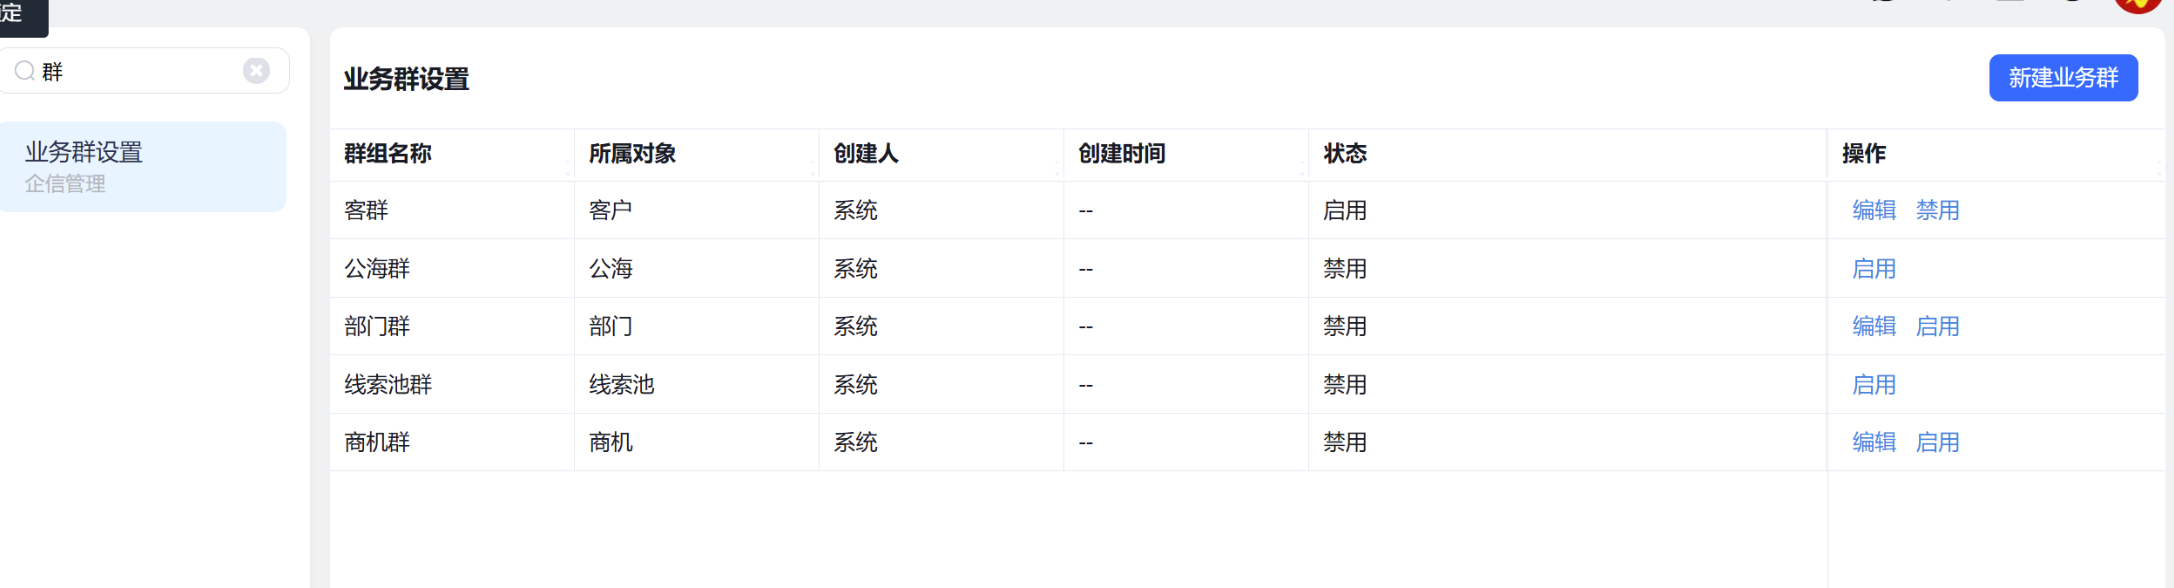Click the 创建人 column header
The width and height of the screenshot is (2174, 588).
pos(866,153)
